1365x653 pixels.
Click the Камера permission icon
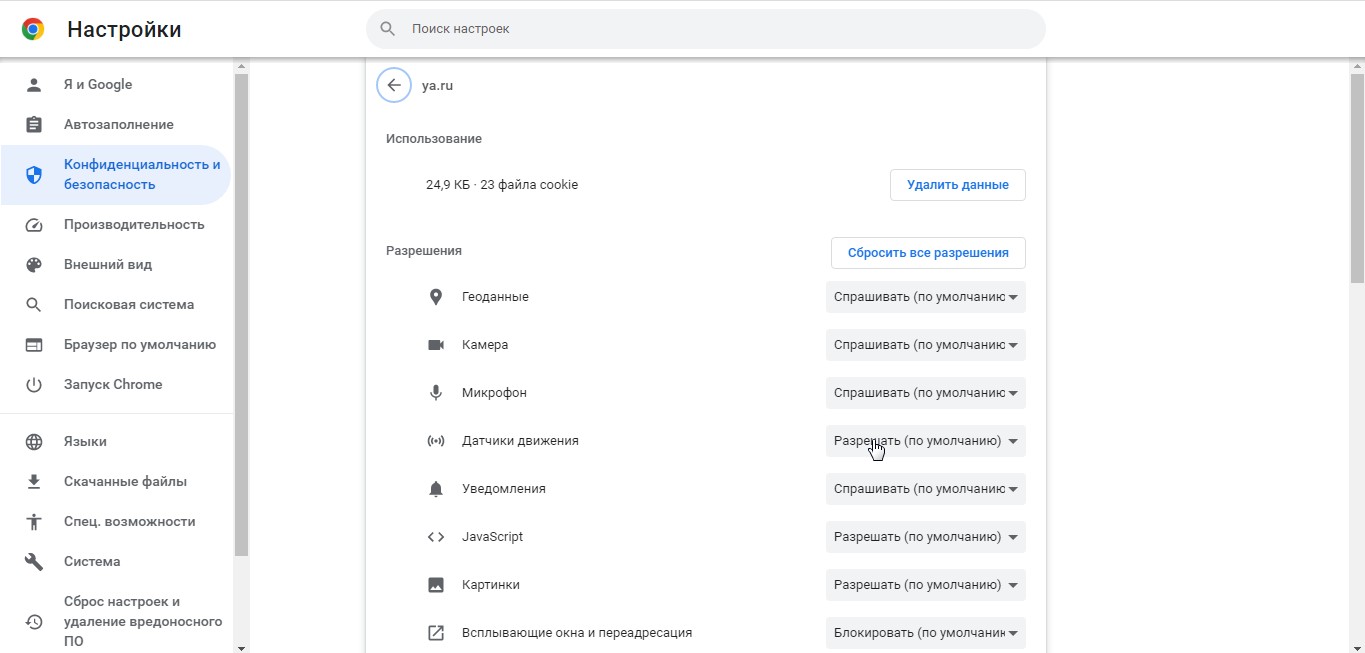(435, 344)
